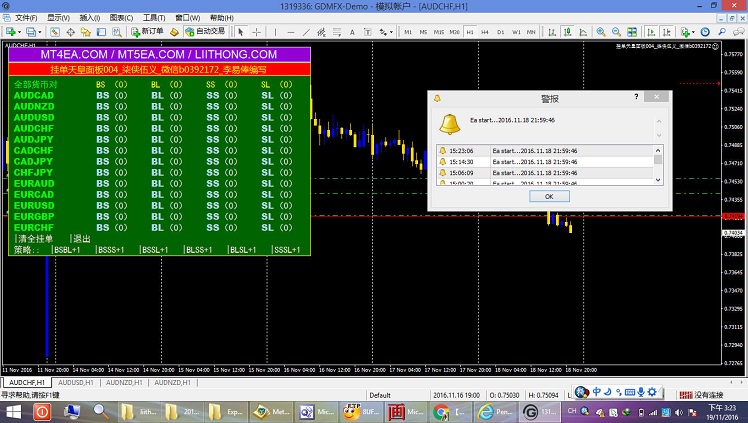Toggle candlestick chart display mode
The height and width of the screenshot is (423, 748).
coord(568,31)
